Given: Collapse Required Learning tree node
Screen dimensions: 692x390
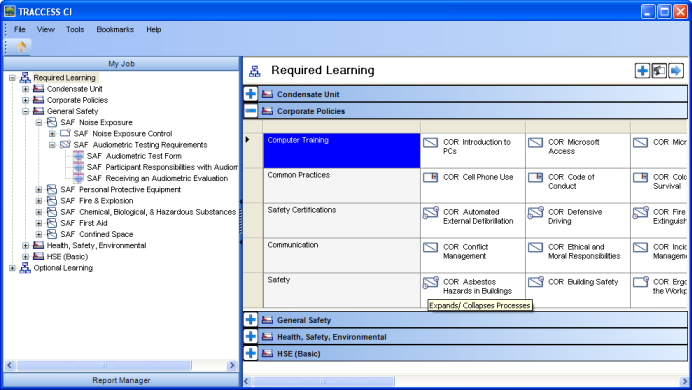Looking at the screenshot, I should coord(12,78).
